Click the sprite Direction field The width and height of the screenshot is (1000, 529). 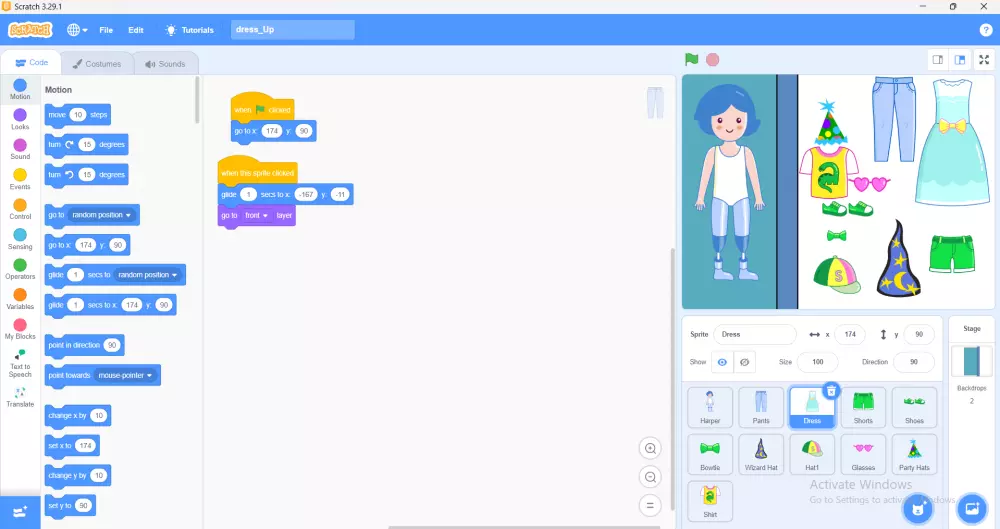coord(913,362)
